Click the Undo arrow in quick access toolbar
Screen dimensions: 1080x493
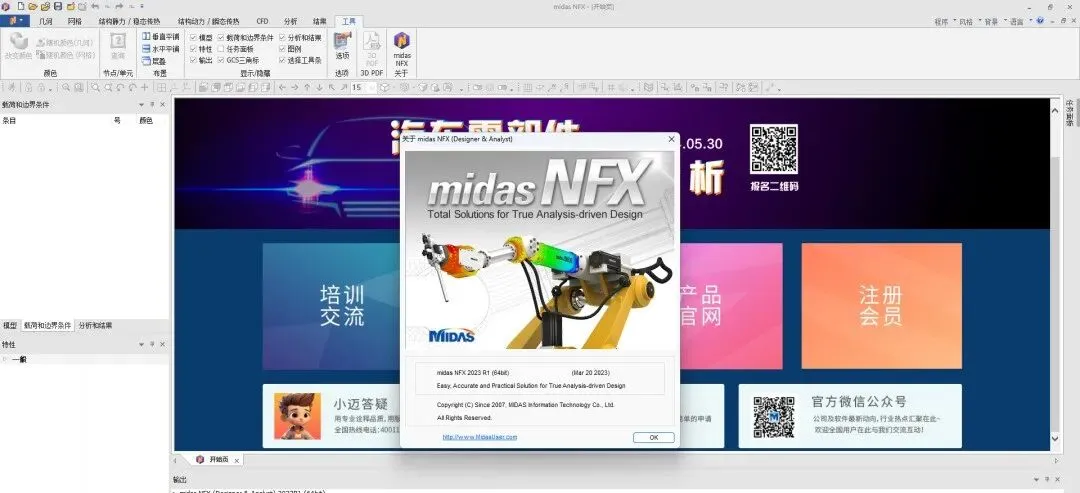tap(95, 6)
